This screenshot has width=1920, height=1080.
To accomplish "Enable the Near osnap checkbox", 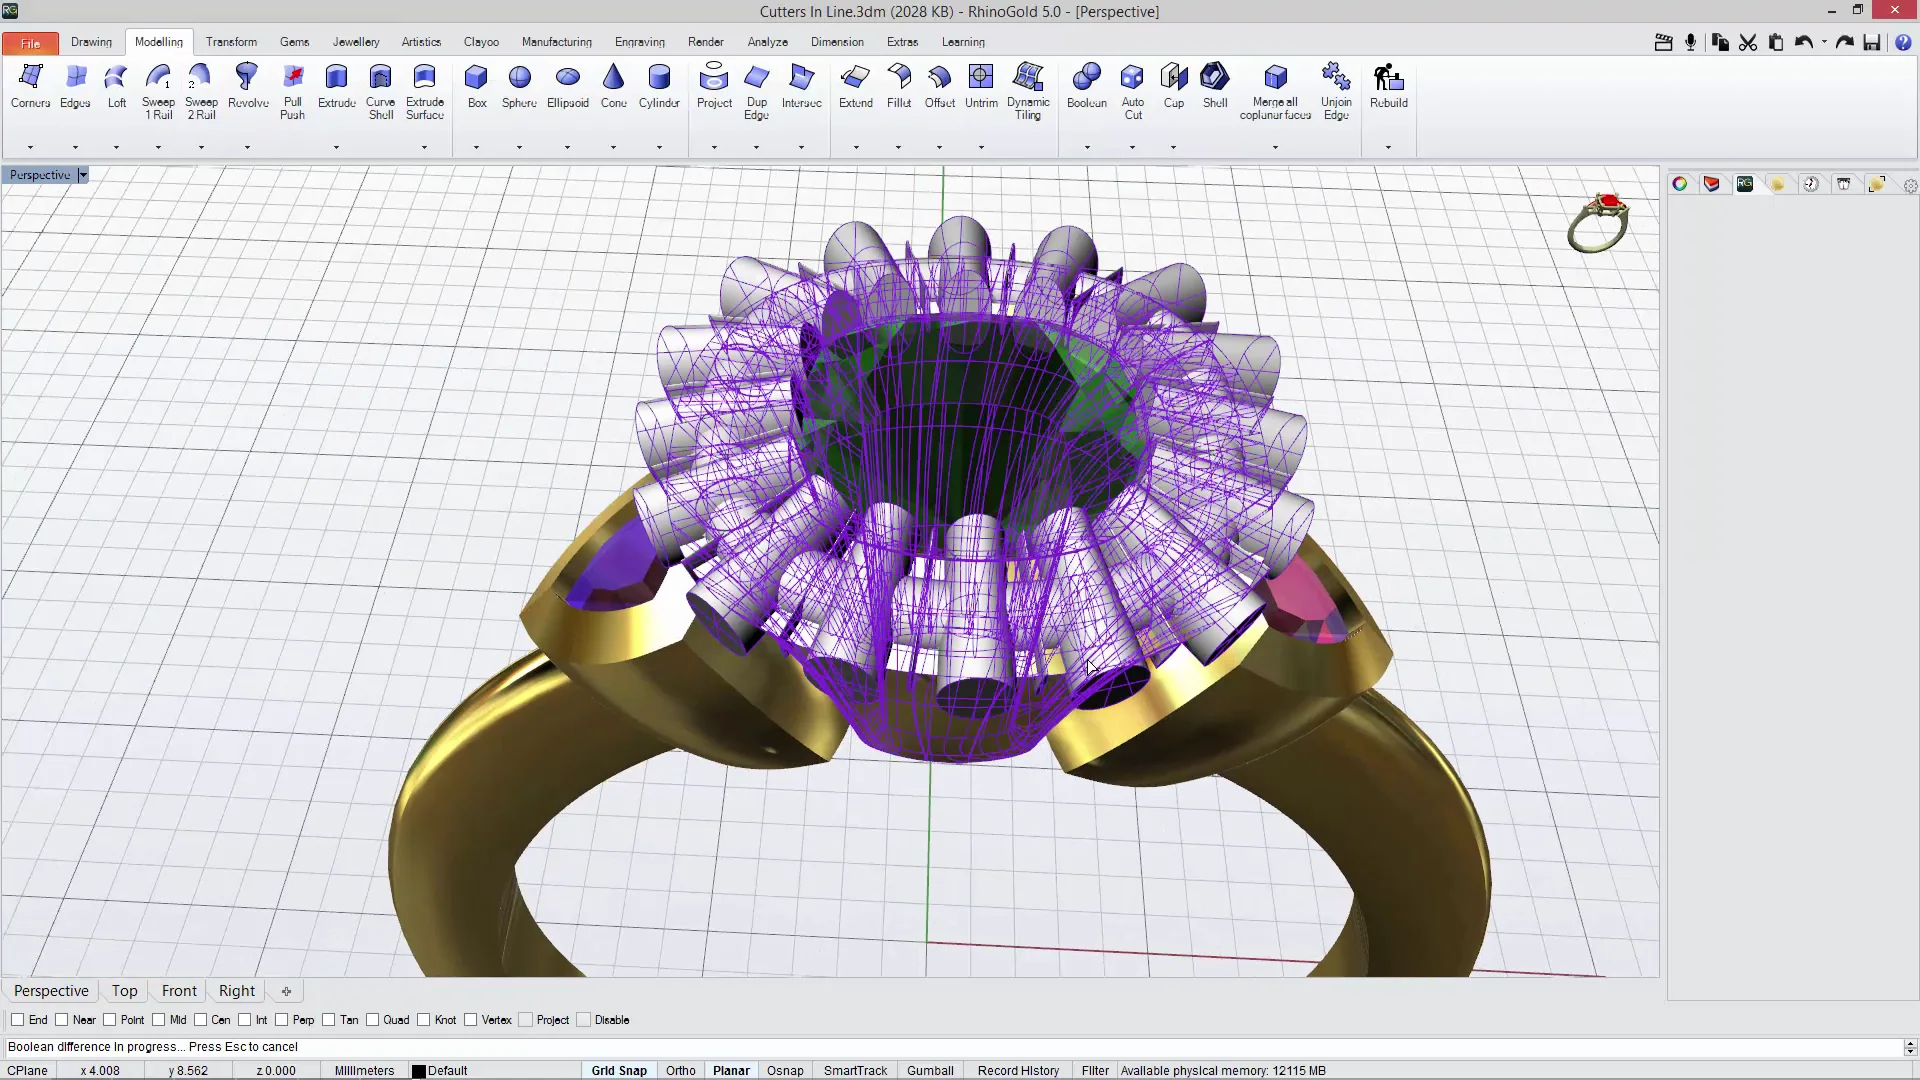I will tap(62, 1020).
